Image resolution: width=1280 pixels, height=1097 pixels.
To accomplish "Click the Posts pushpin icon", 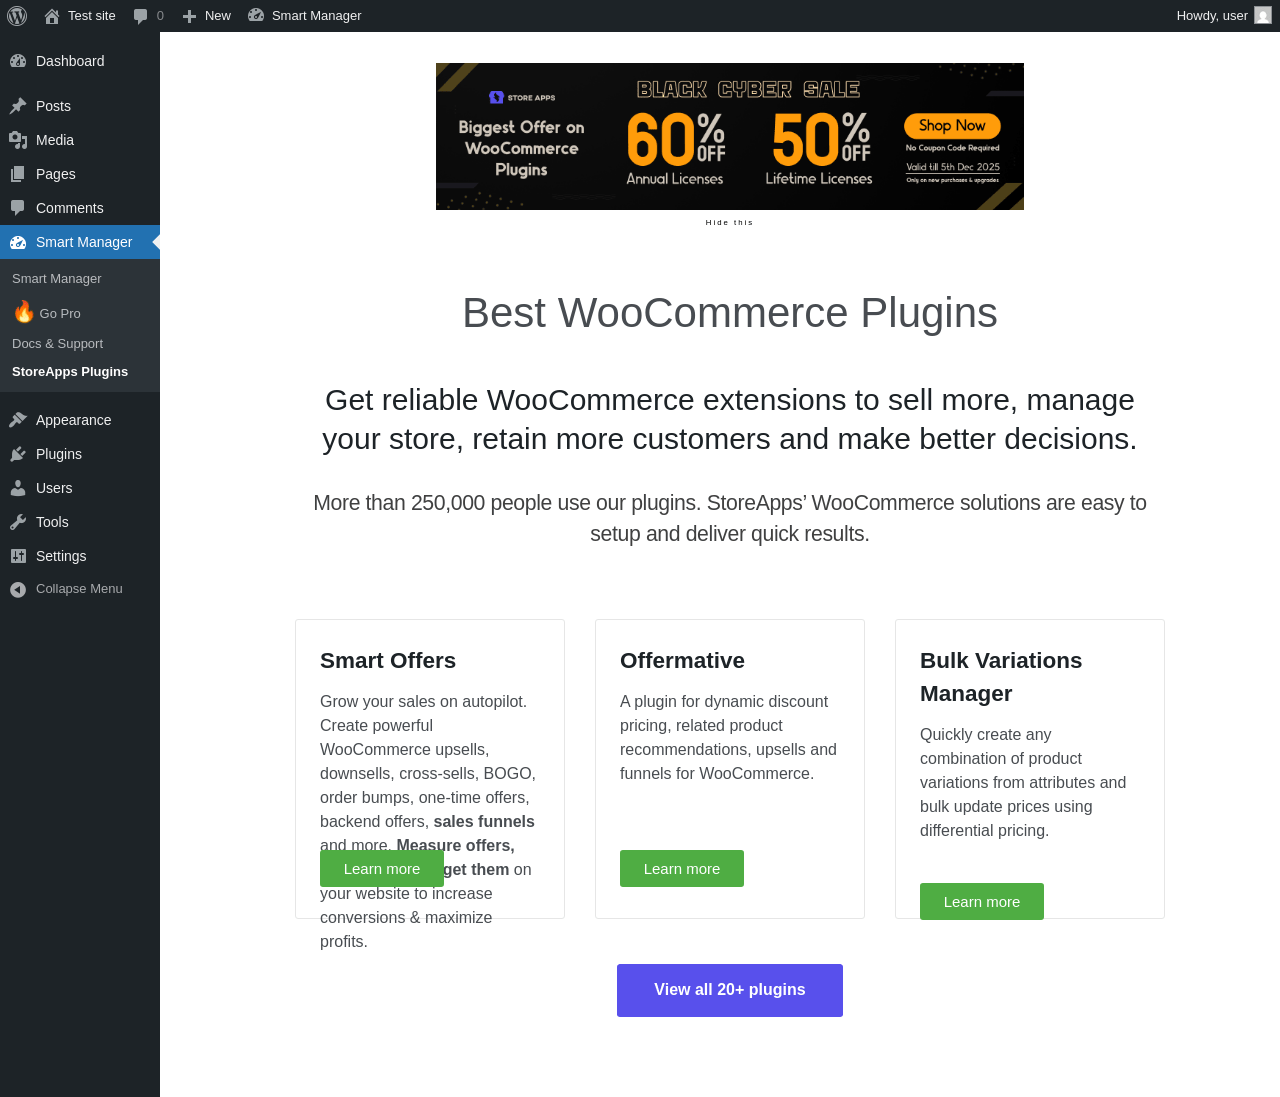I will [x=18, y=106].
